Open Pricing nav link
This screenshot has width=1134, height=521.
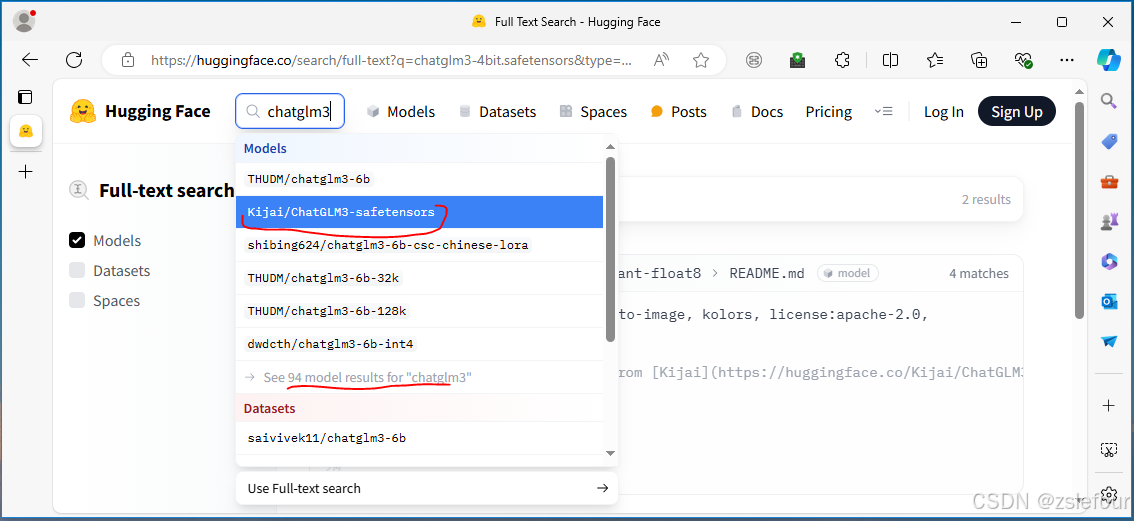[x=829, y=111]
